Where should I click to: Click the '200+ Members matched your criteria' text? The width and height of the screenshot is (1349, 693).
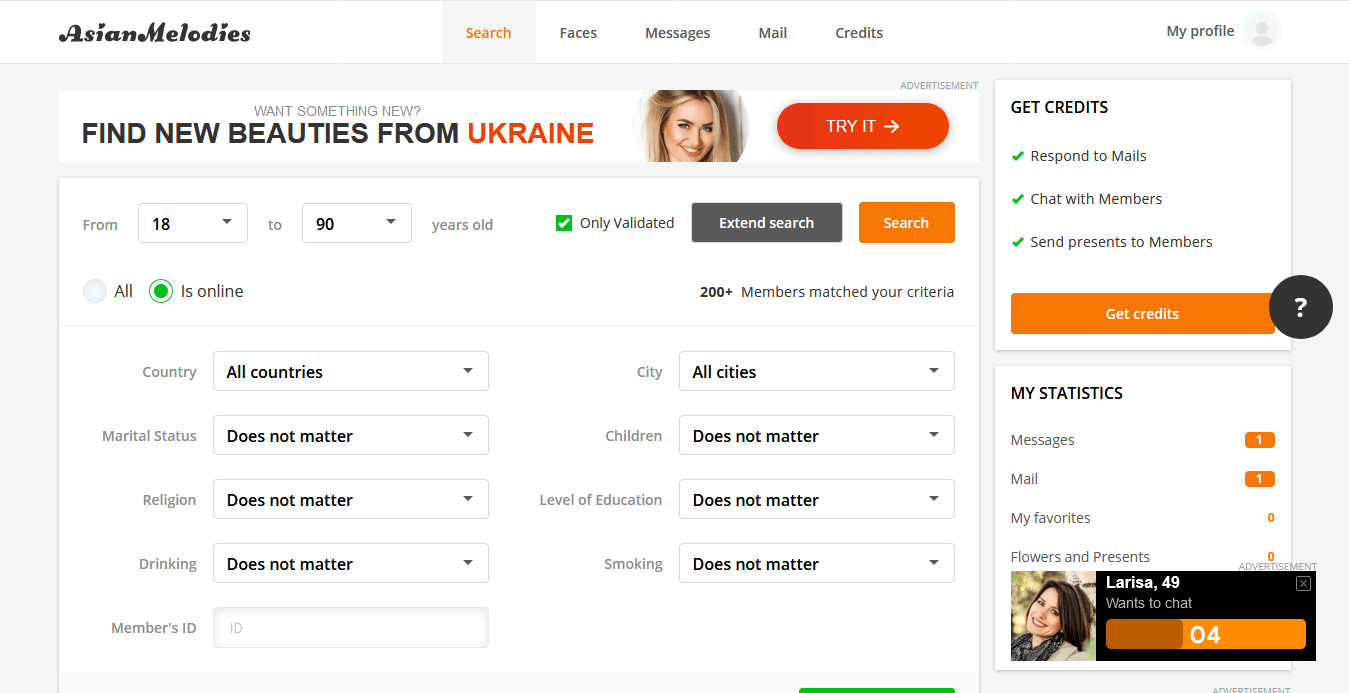[827, 292]
